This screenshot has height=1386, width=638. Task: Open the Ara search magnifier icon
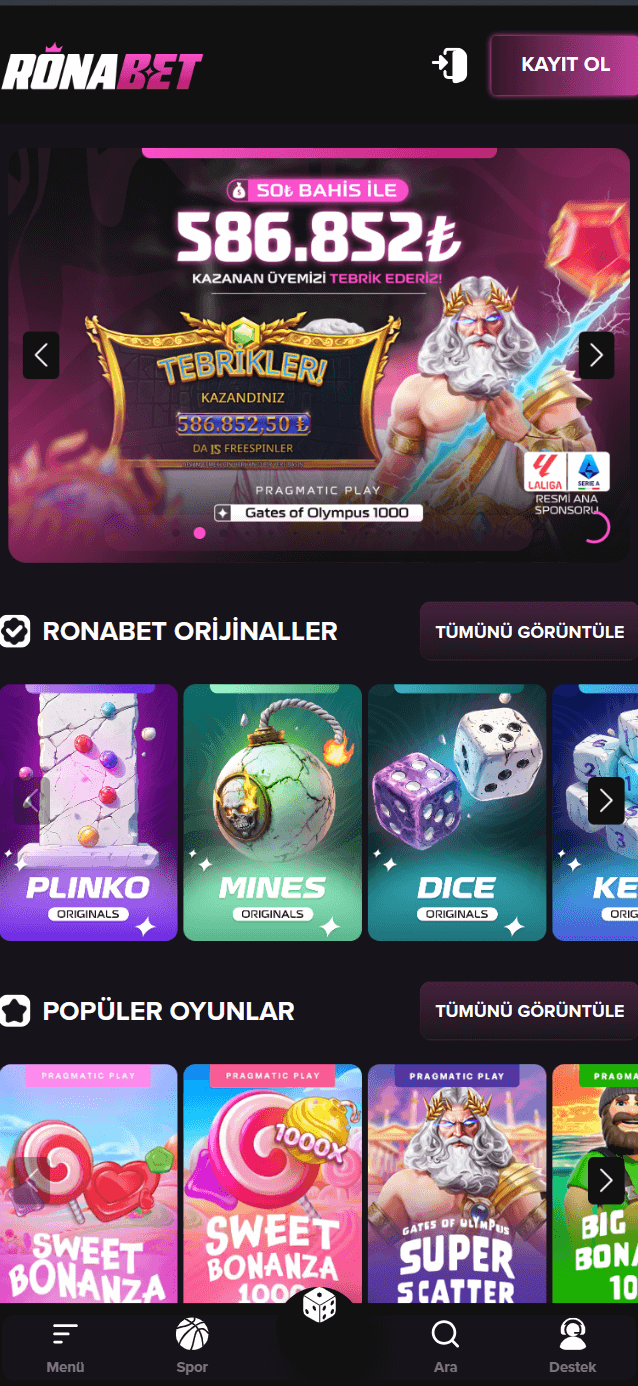coord(445,1334)
